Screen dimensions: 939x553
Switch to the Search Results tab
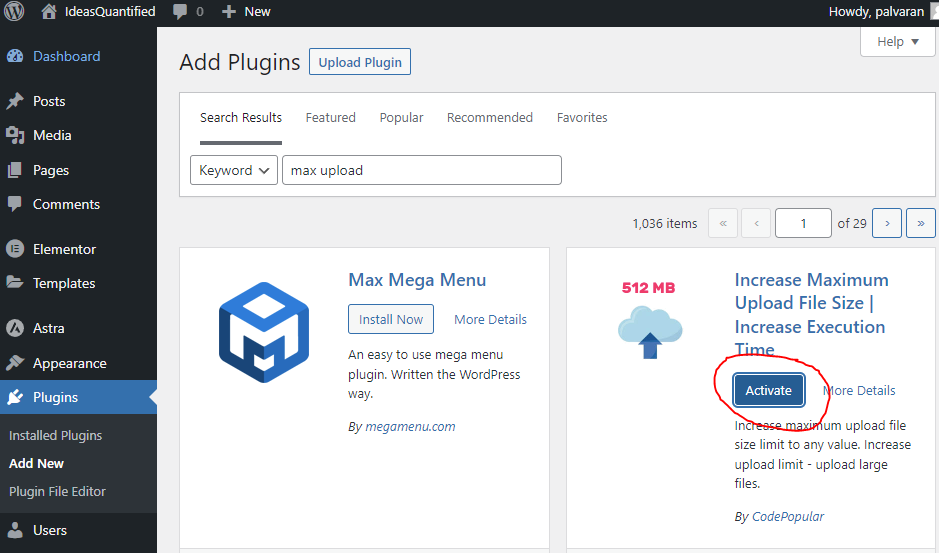[x=241, y=117]
